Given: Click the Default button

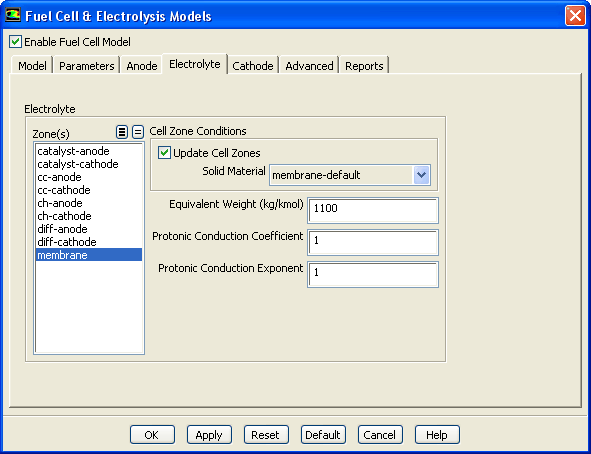Looking at the screenshot, I should click(x=323, y=435).
